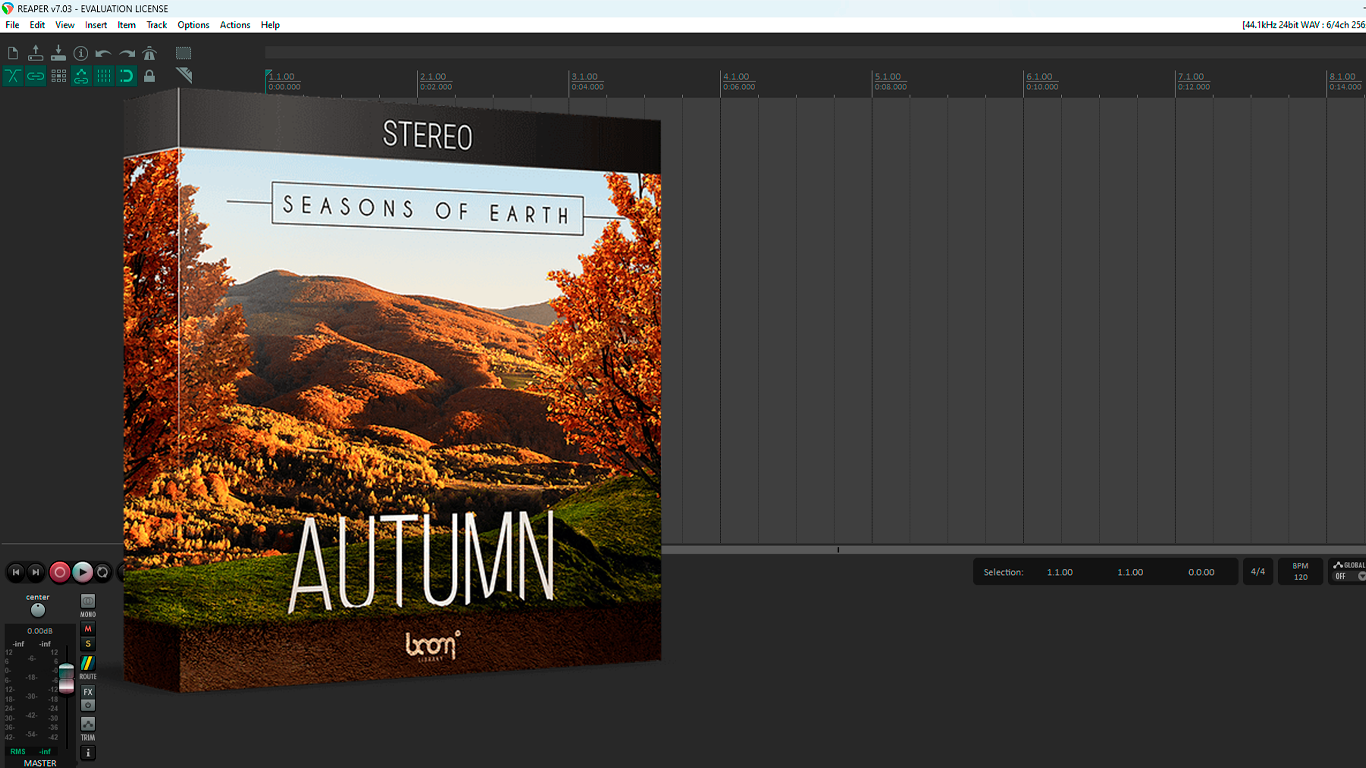Open master ROUTE routing button
1366x768 pixels.
88,664
